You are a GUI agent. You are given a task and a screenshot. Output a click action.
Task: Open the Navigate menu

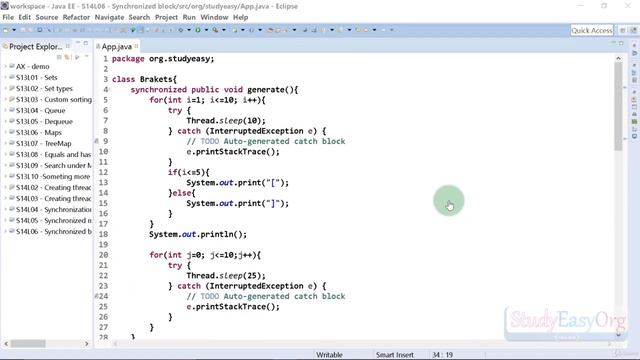click(x=109, y=17)
